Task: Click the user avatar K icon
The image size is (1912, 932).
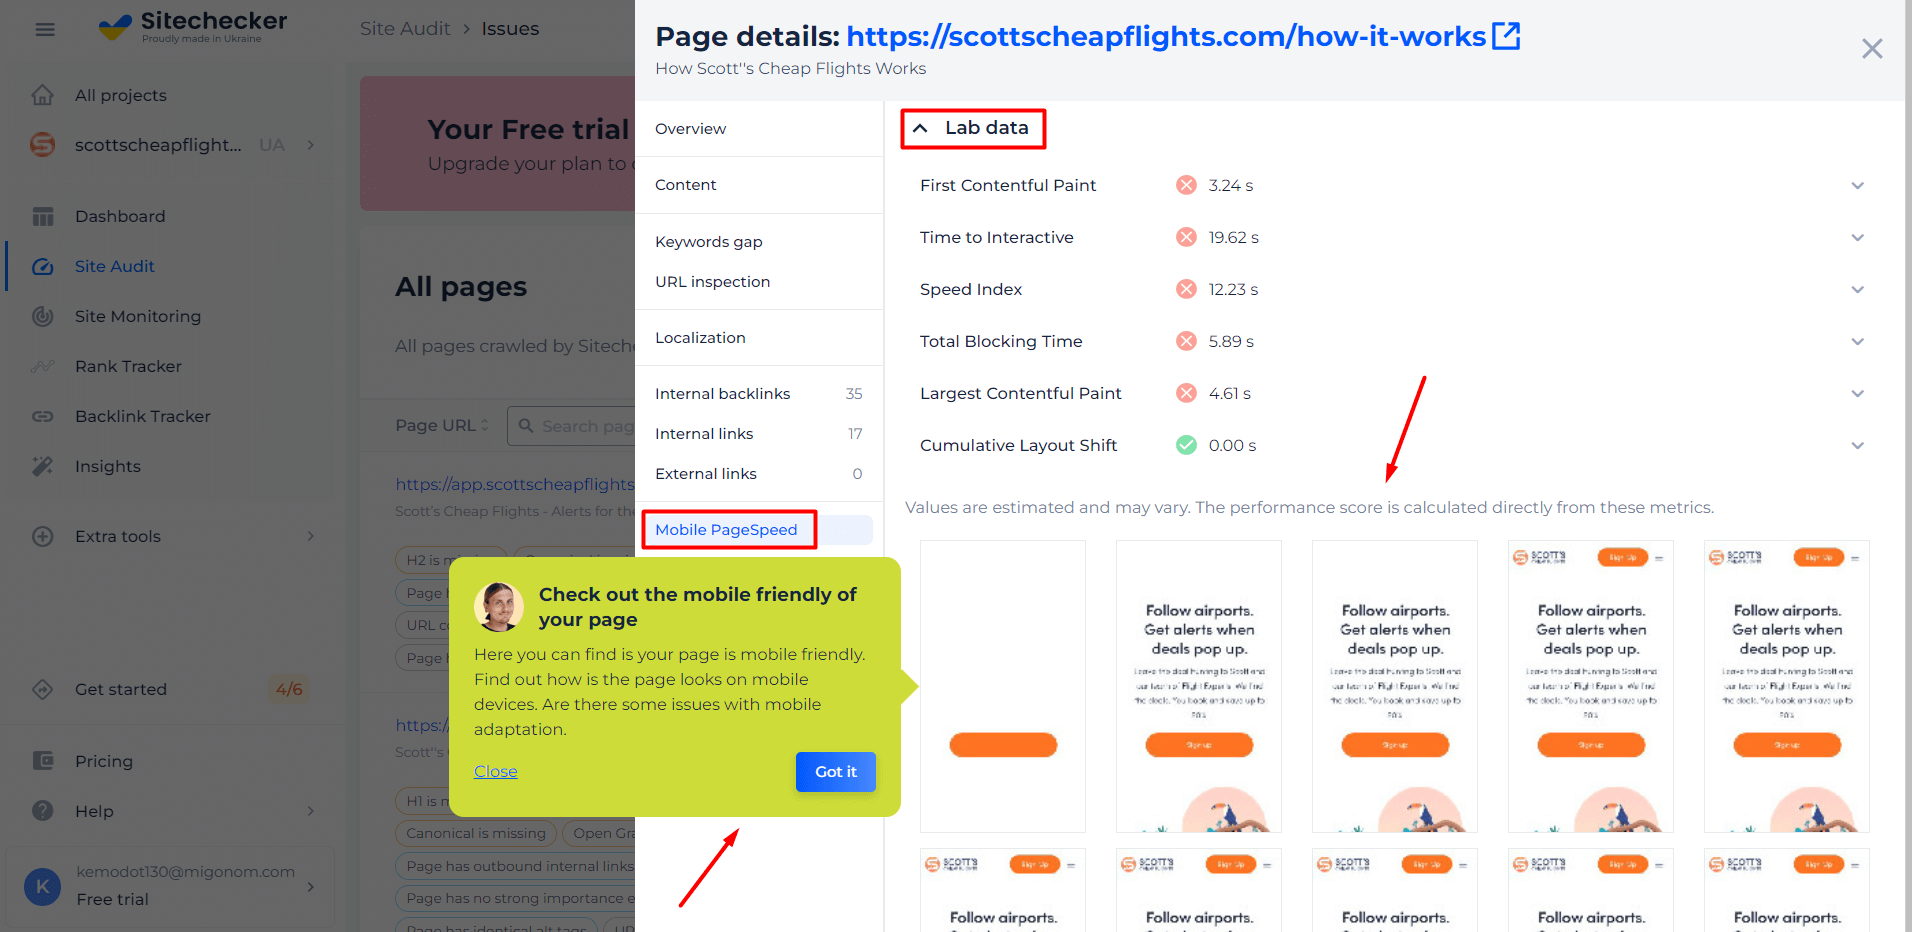Action: point(42,886)
